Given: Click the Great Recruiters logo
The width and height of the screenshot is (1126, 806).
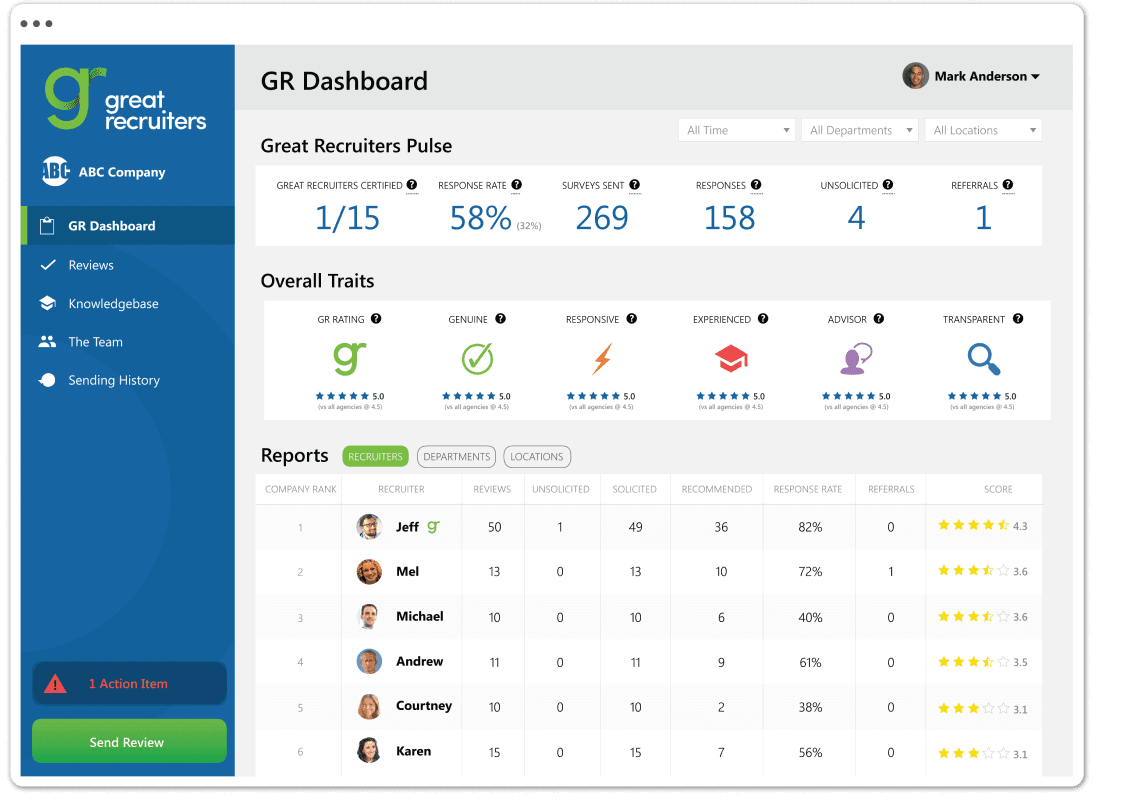Looking at the screenshot, I should pos(126,99).
